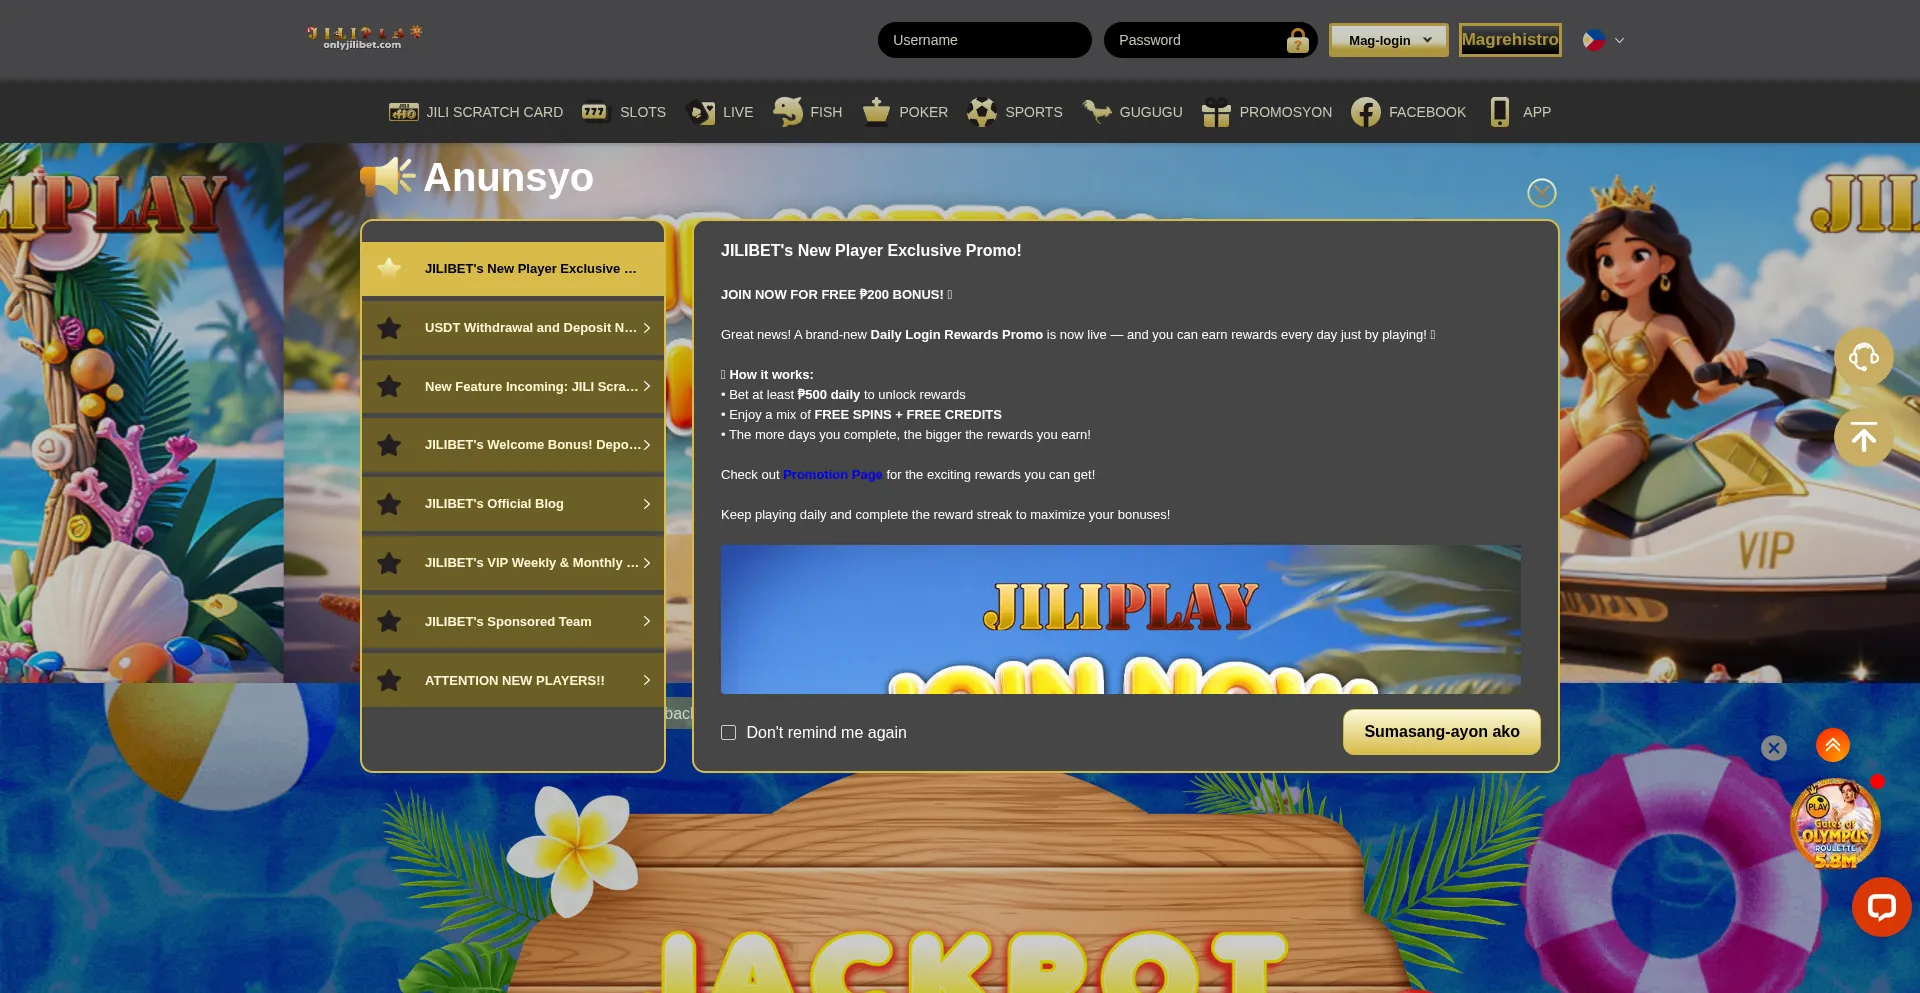This screenshot has height=993, width=1920.
Task: Open customer service headset button
Action: tap(1864, 357)
